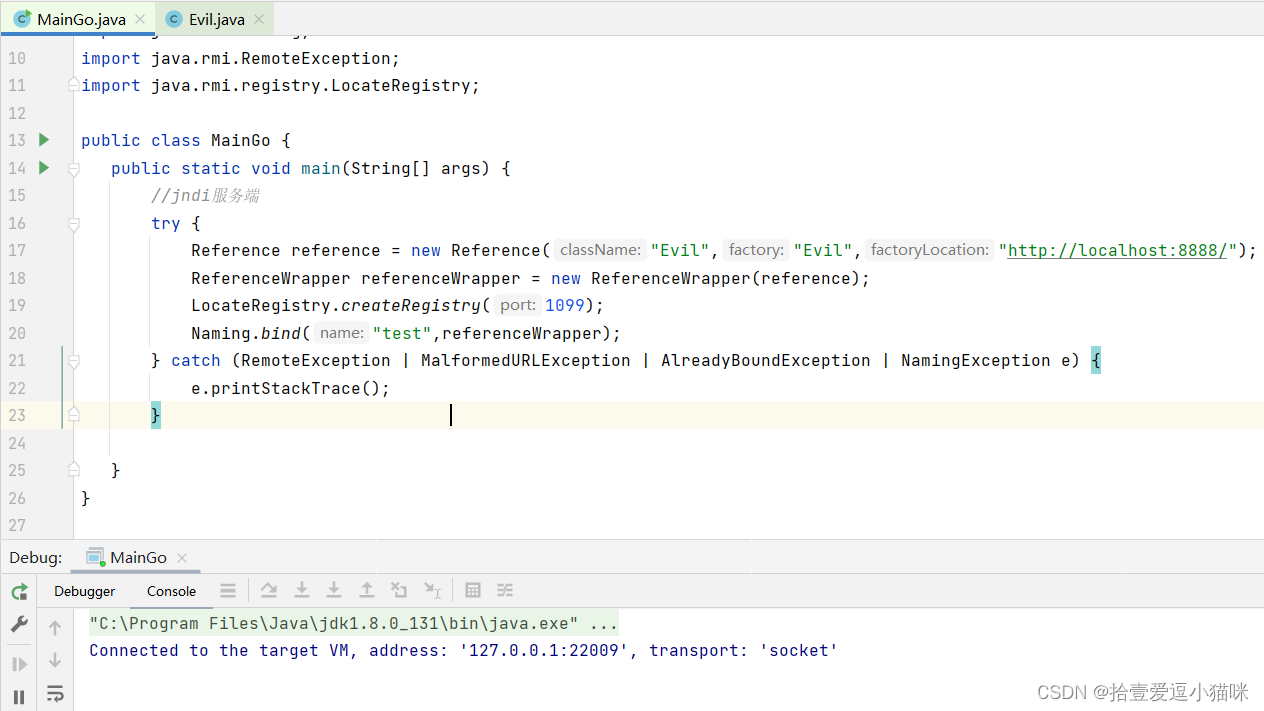Click the port: parameter hint
1264x711 pixels.
(x=518, y=305)
